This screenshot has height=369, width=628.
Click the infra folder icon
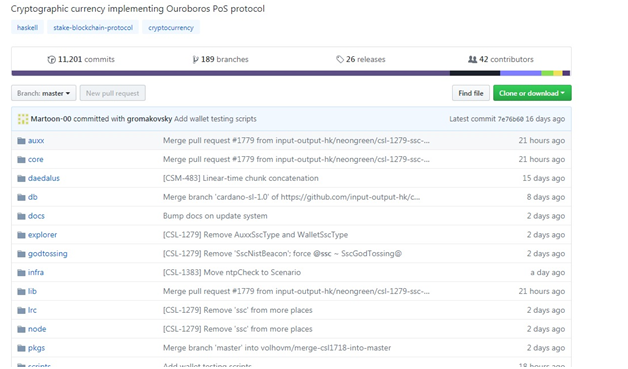(21, 272)
